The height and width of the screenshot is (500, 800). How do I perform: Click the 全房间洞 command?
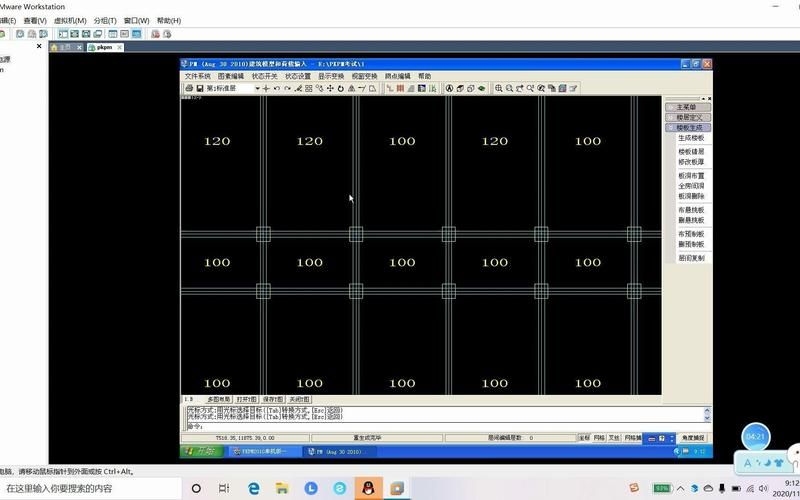point(691,186)
